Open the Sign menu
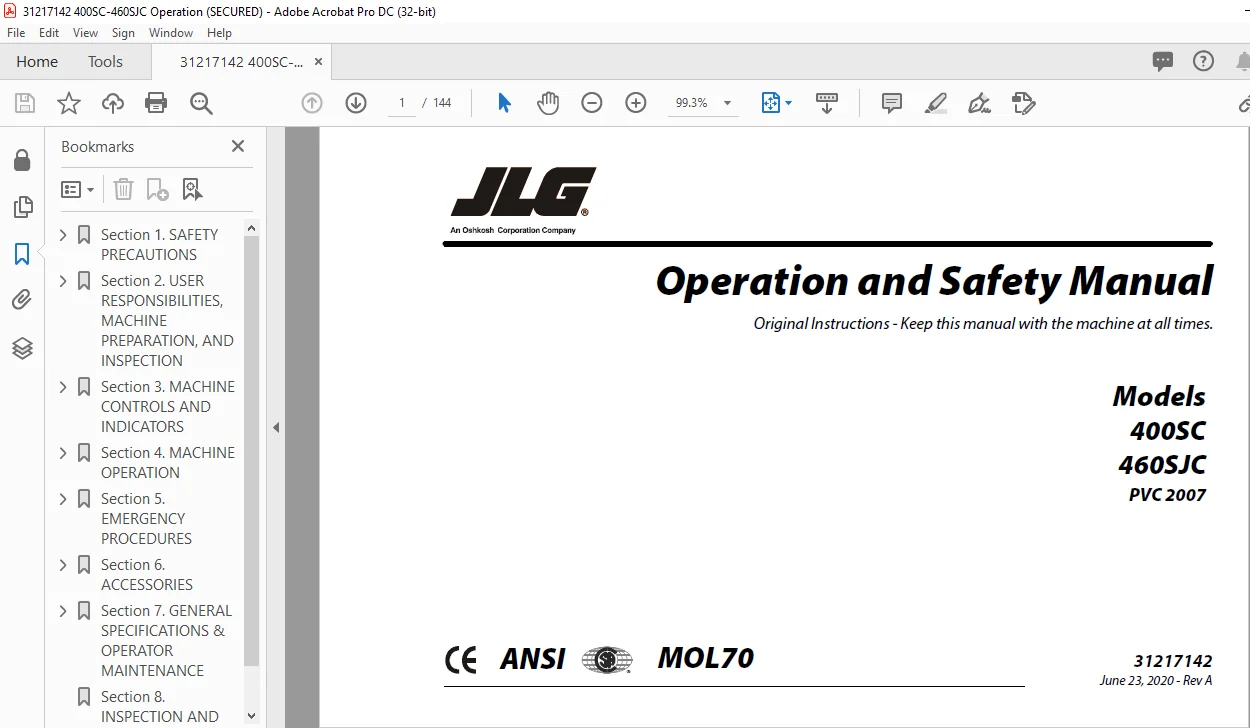This screenshot has height=728, width=1250. pyautogui.click(x=123, y=33)
